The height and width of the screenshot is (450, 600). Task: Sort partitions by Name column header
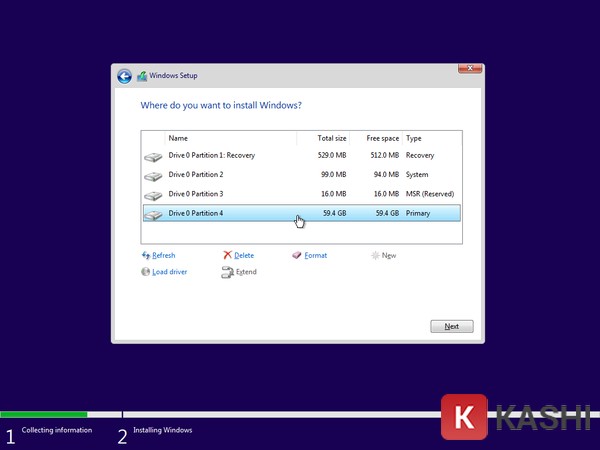pyautogui.click(x=230, y=138)
